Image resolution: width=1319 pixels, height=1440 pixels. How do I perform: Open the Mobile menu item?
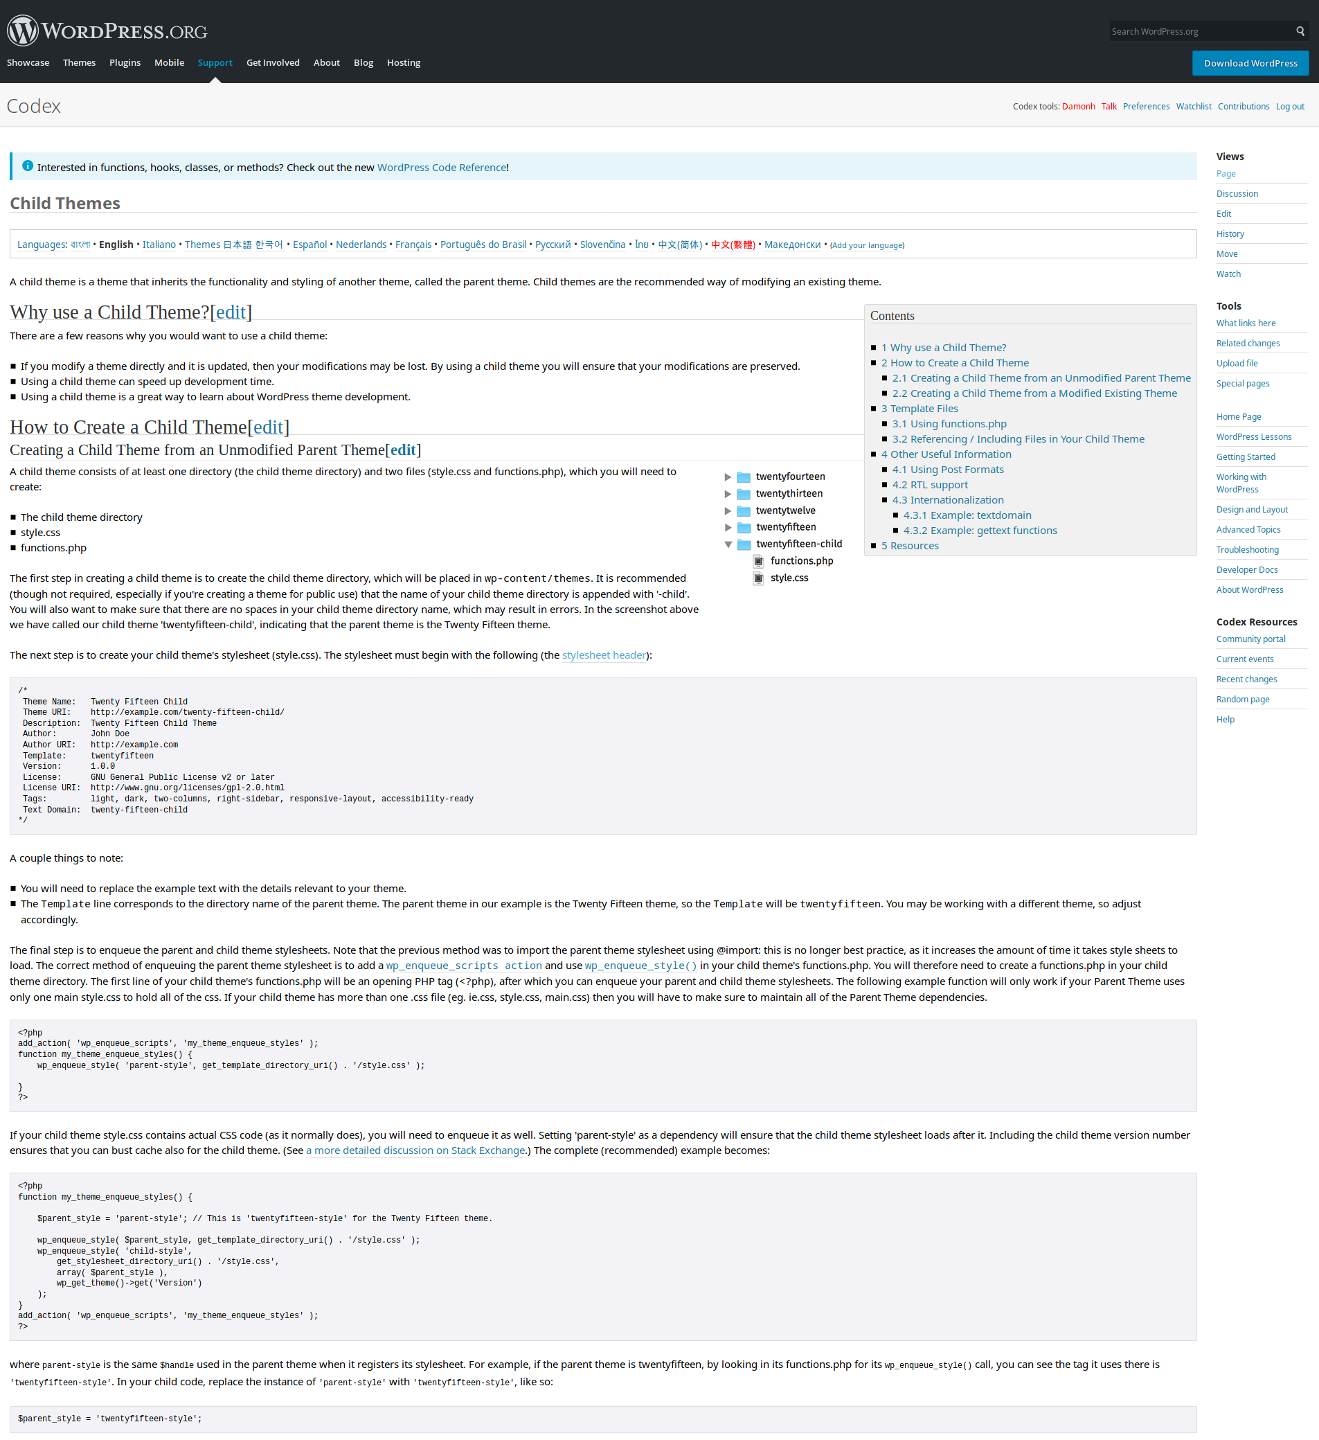tap(169, 63)
